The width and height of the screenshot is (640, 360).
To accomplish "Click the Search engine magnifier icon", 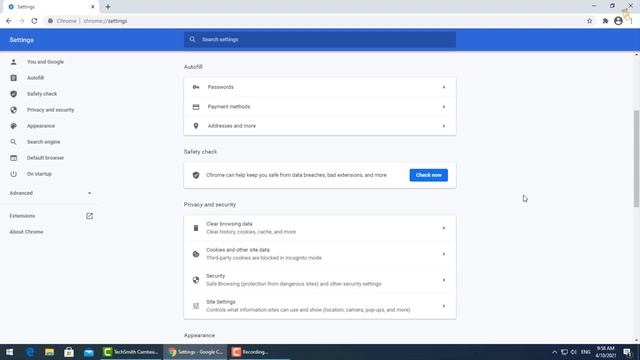I will (x=13, y=142).
